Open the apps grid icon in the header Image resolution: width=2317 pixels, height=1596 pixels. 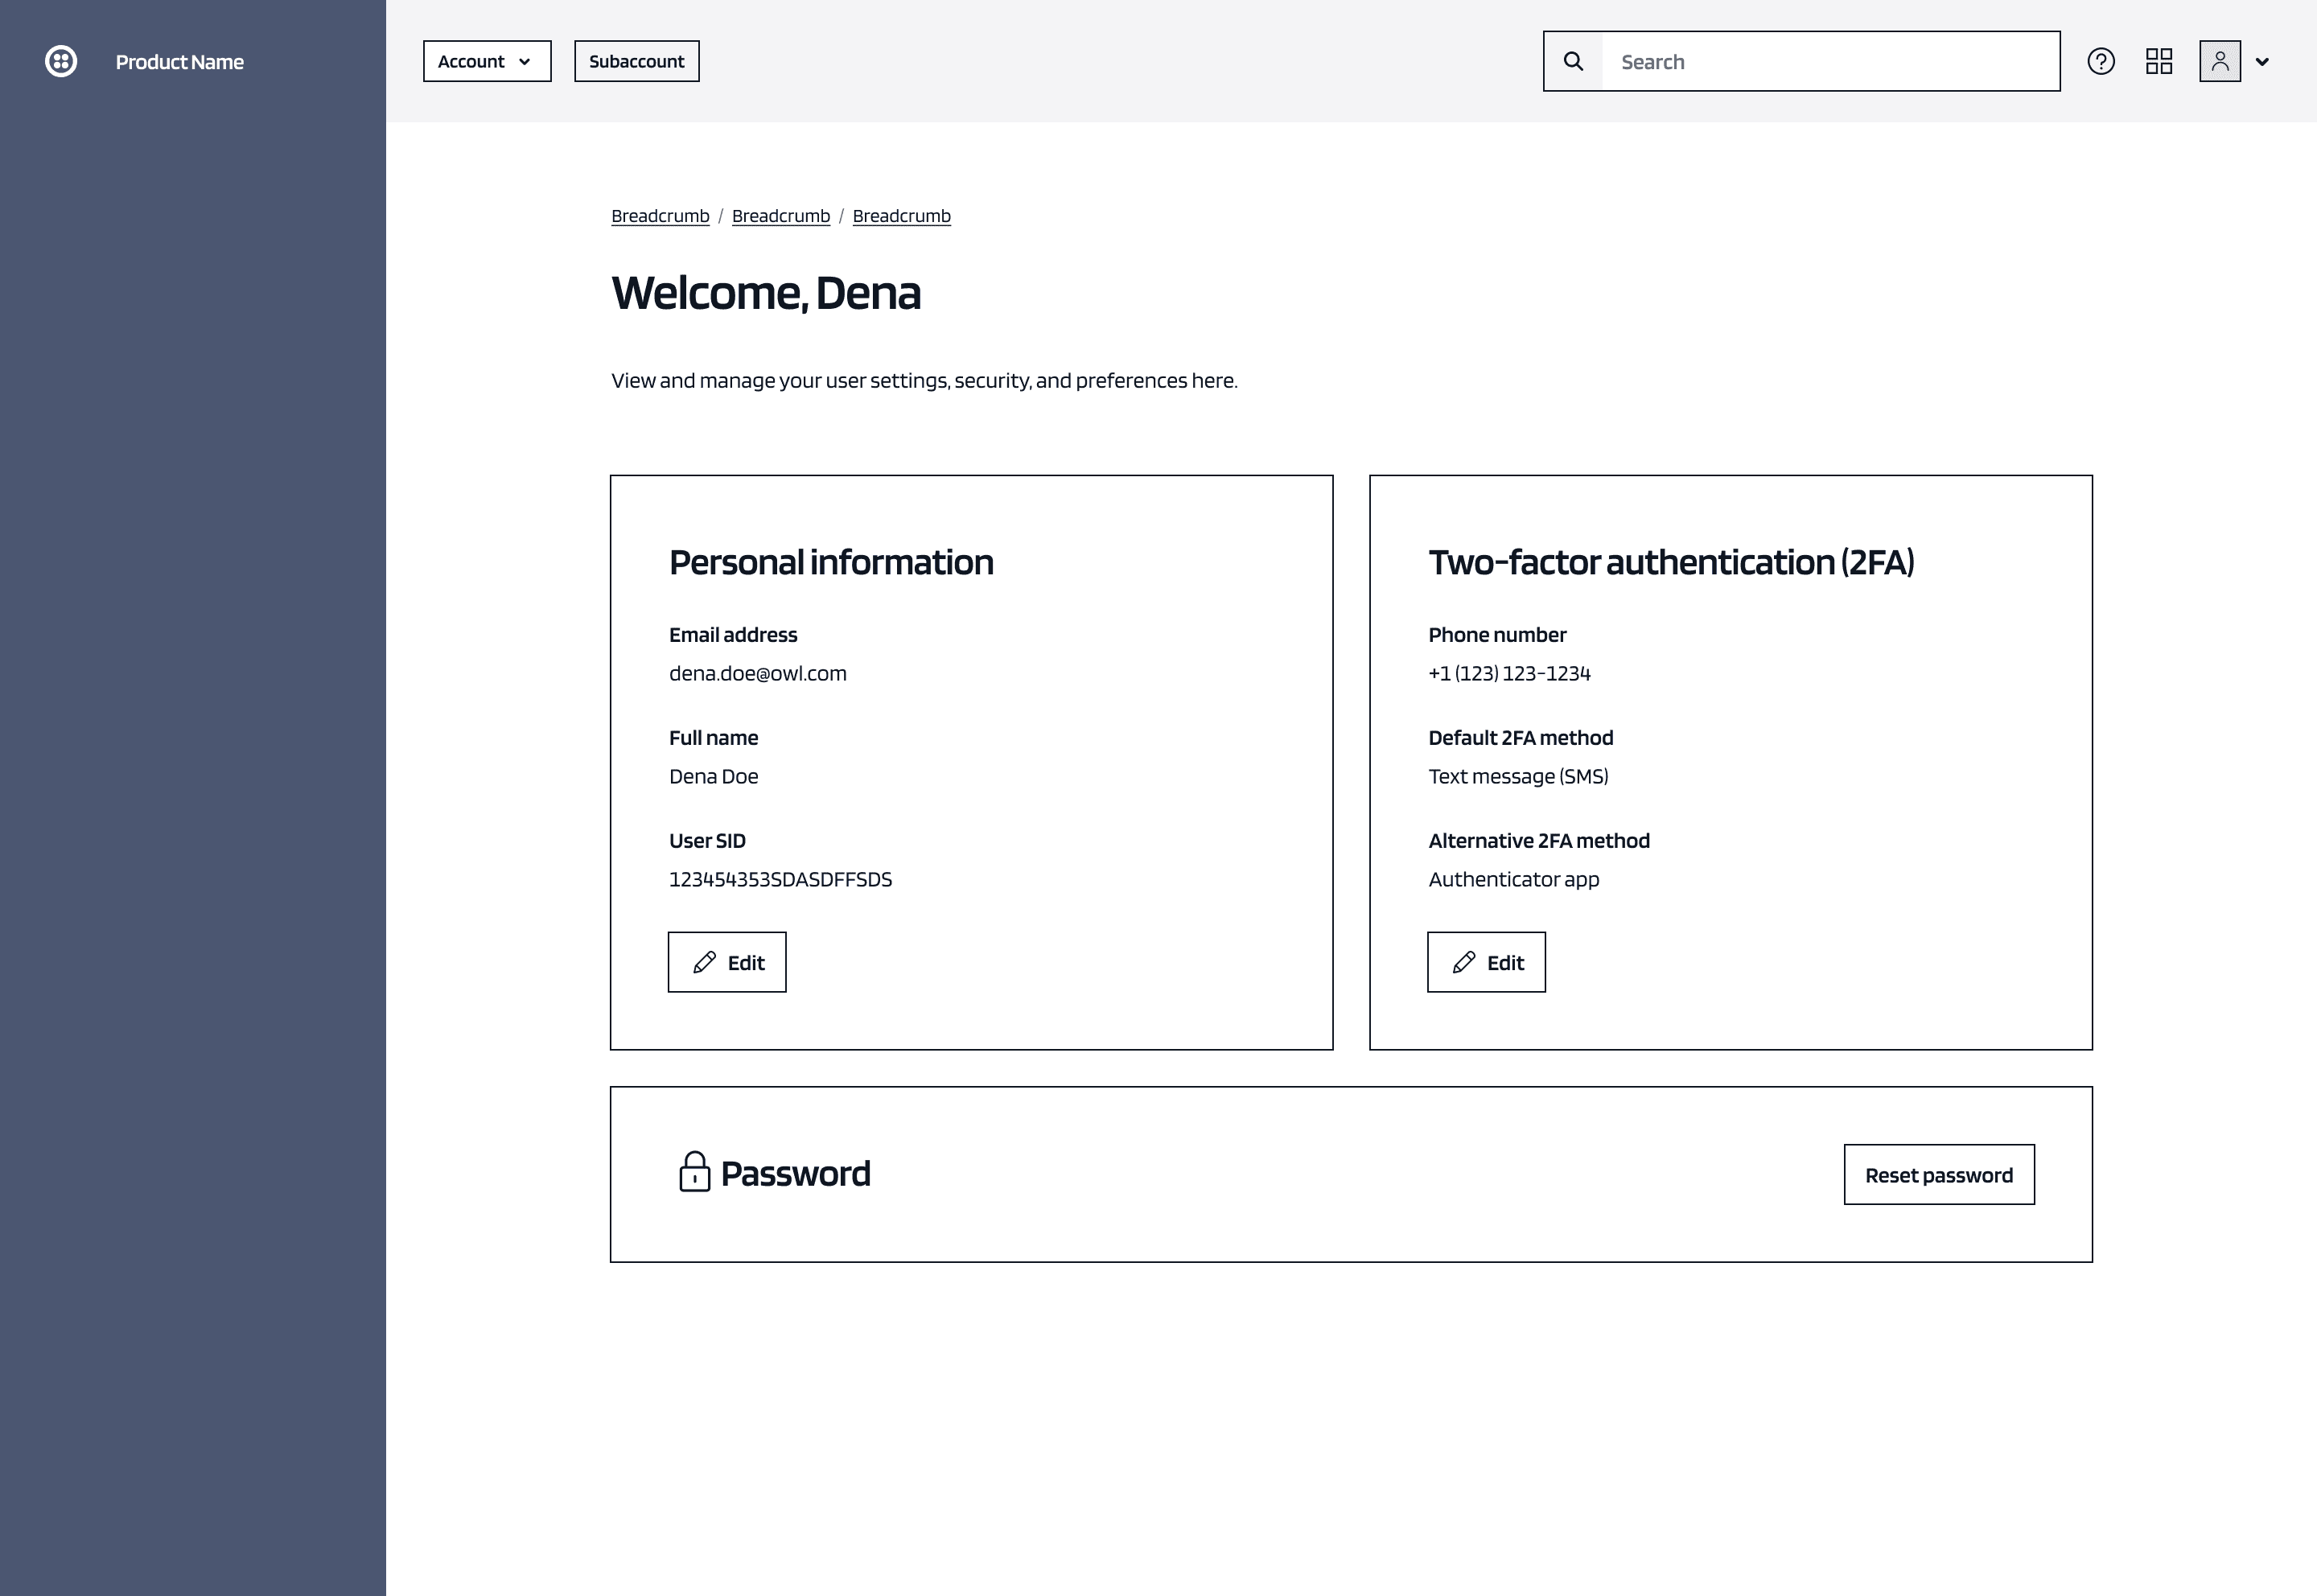pos(2159,61)
